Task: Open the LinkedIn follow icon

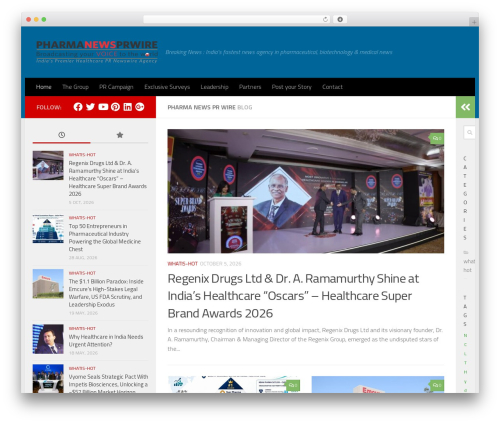Action: pos(128,107)
